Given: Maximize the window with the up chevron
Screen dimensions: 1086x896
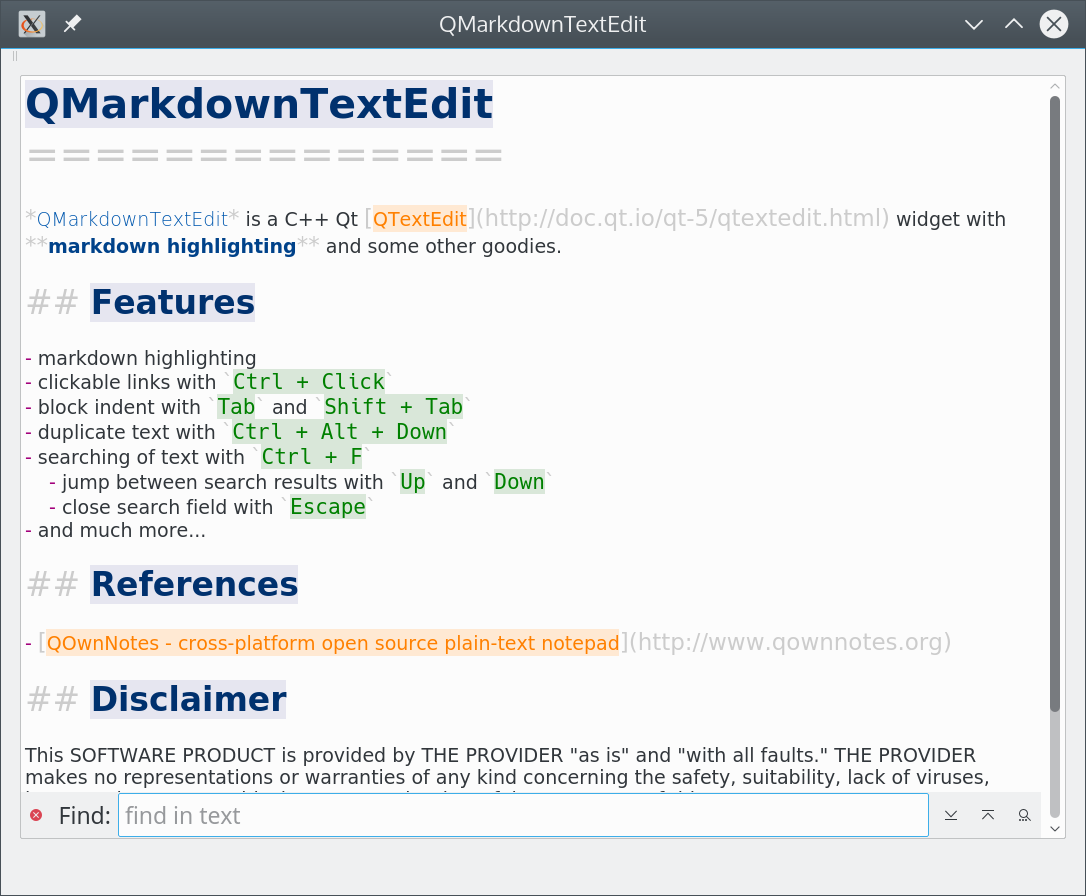Looking at the screenshot, I should click(x=1014, y=24).
